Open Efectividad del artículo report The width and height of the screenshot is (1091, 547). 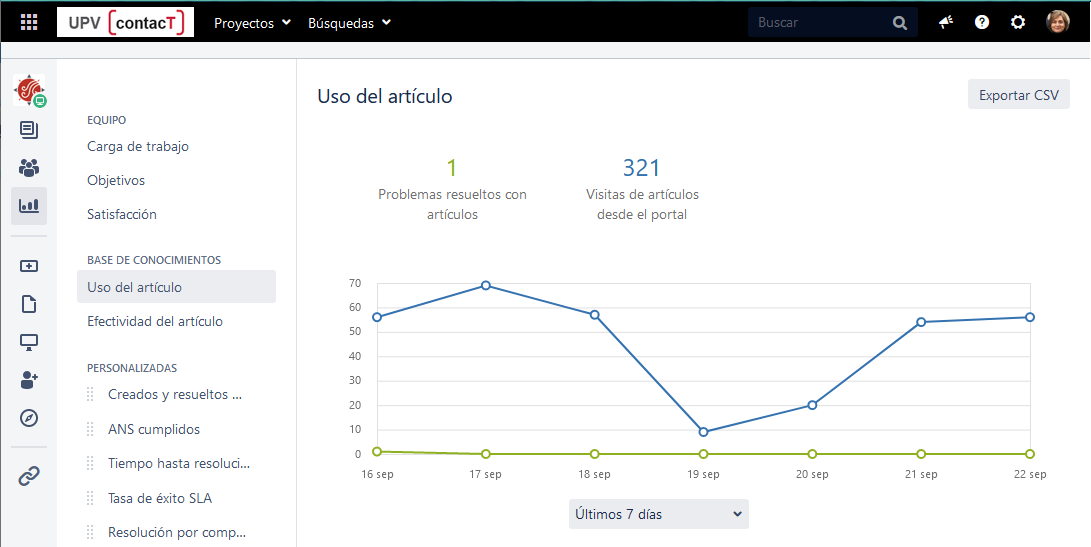155,321
